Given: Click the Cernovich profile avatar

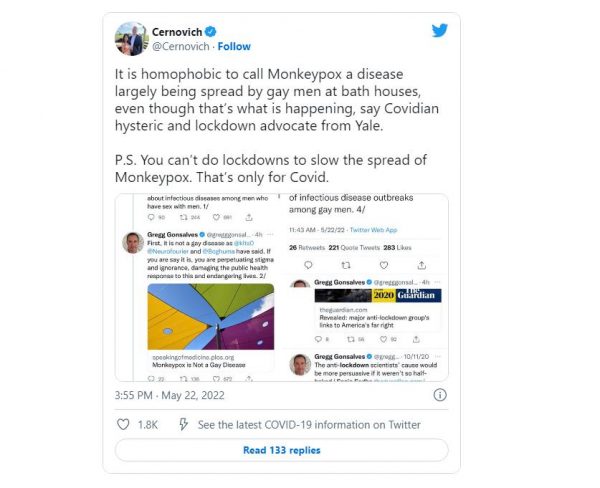Looking at the screenshot, I should [x=131, y=39].
